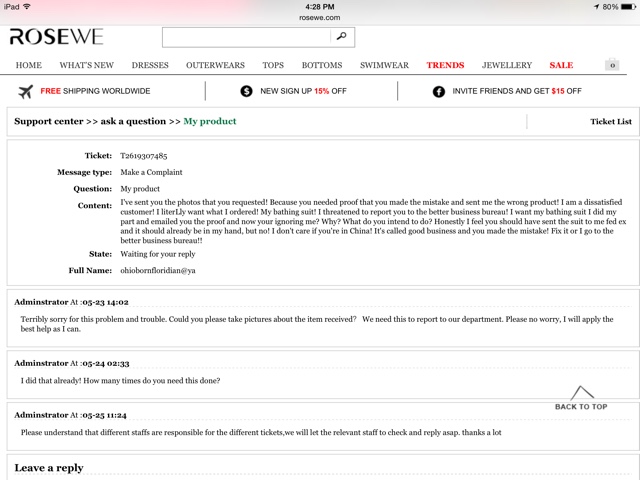Viewport: 640px width, 480px height.
Task: Focus the site search input field
Action: pyautogui.click(x=246, y=37)
